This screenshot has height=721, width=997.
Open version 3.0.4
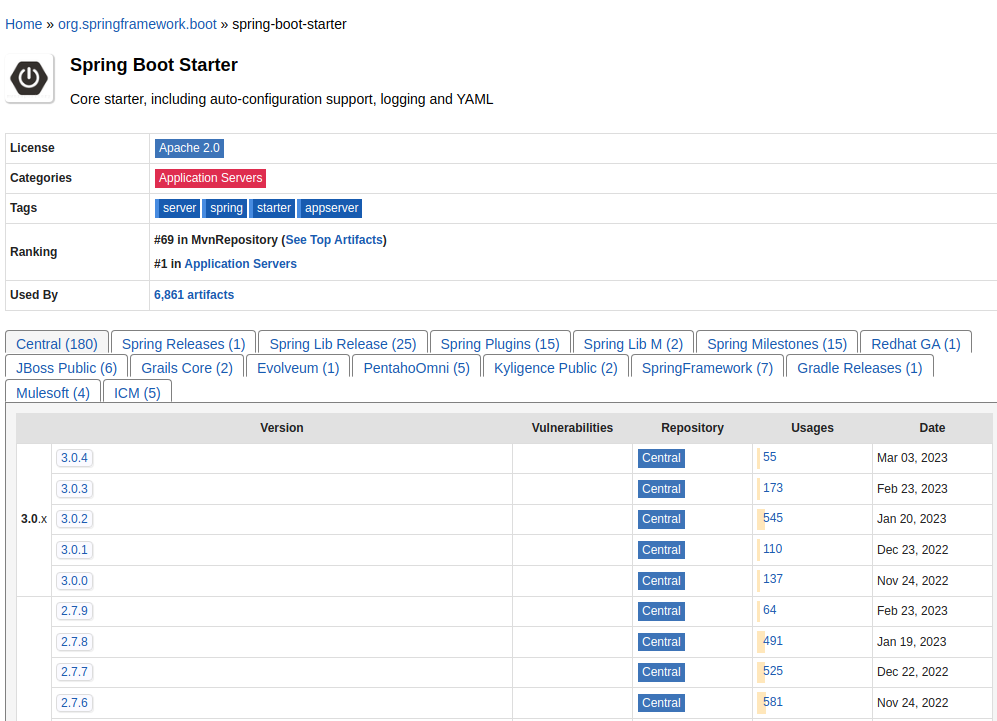[74, 458]
